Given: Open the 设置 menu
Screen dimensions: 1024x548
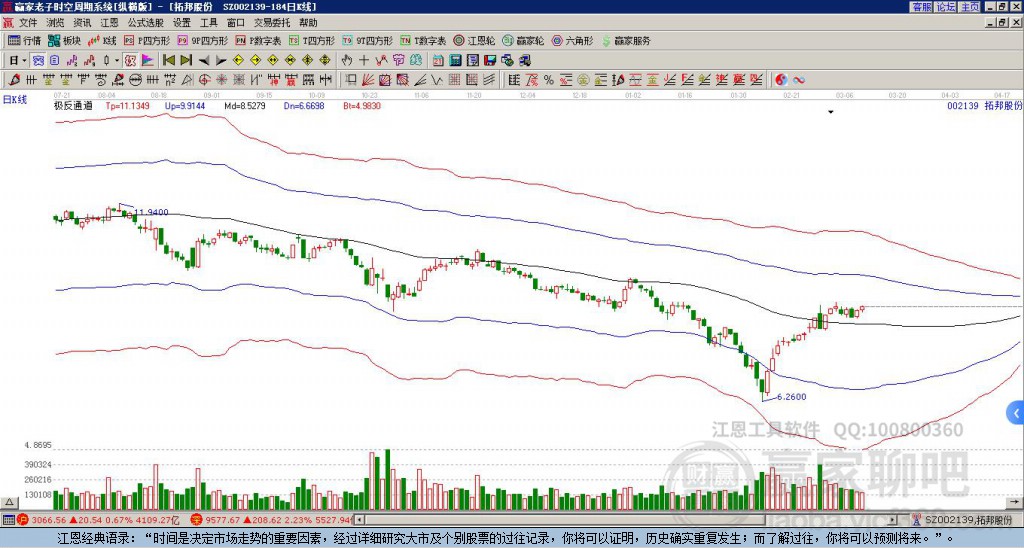Looking at the screenshot, I should [x=182, y=23].
